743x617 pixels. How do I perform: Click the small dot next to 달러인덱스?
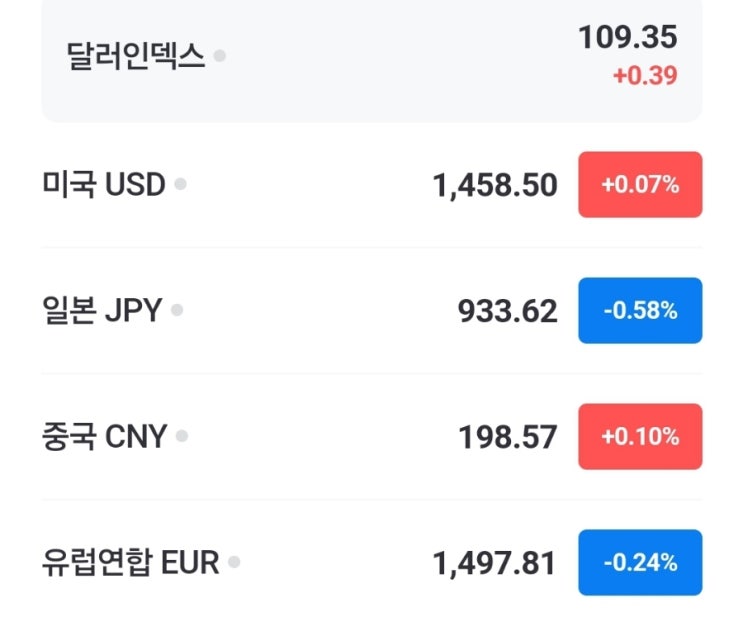220,55
